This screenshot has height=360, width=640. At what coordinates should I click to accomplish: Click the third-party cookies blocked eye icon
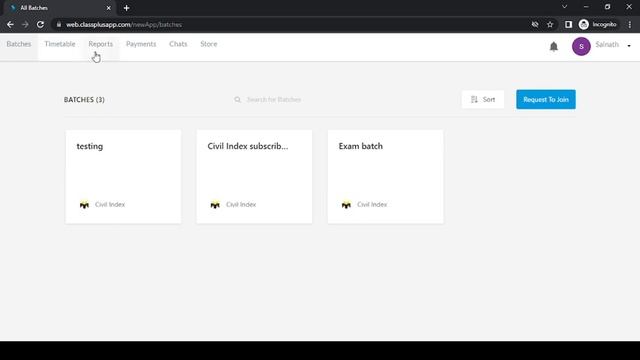535,24
